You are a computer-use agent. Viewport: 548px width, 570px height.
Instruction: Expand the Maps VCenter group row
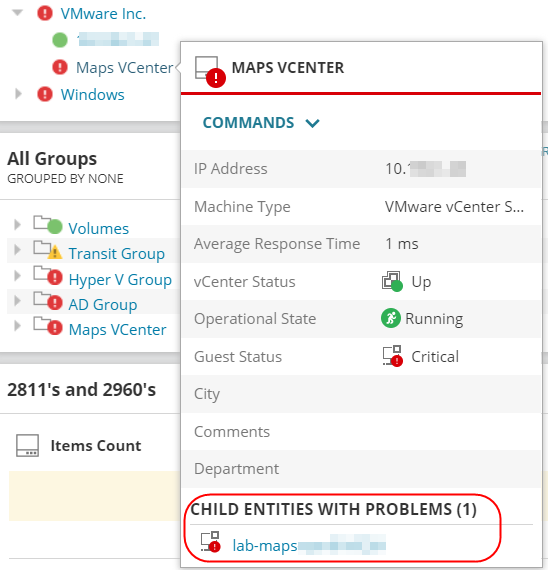tap(17, 326)
